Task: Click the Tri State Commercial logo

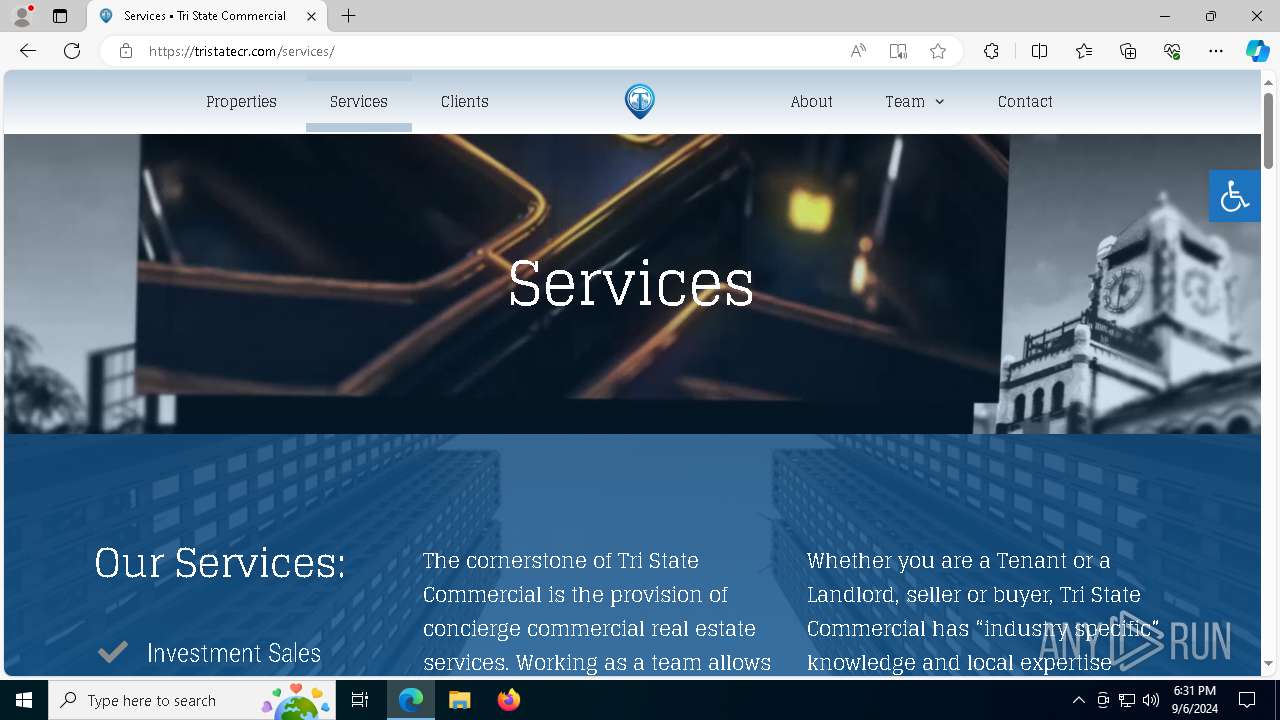Action: pyautogui.click(x=640, y=101)
